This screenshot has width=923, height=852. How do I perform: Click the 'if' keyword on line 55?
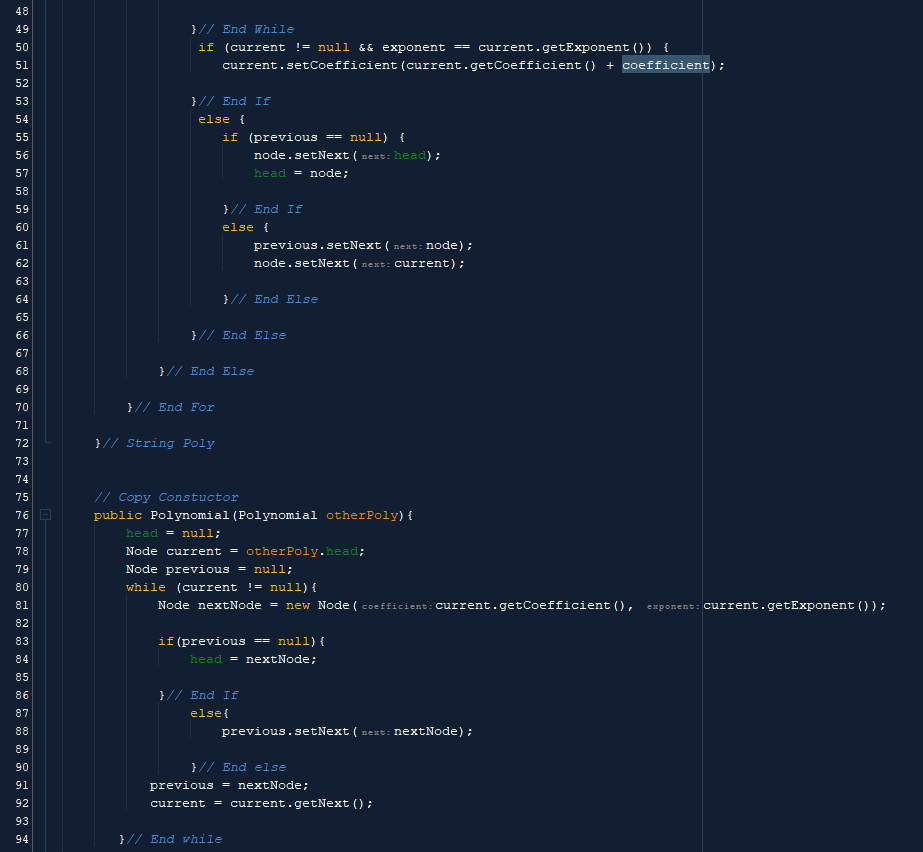click(x=230, y=138)
